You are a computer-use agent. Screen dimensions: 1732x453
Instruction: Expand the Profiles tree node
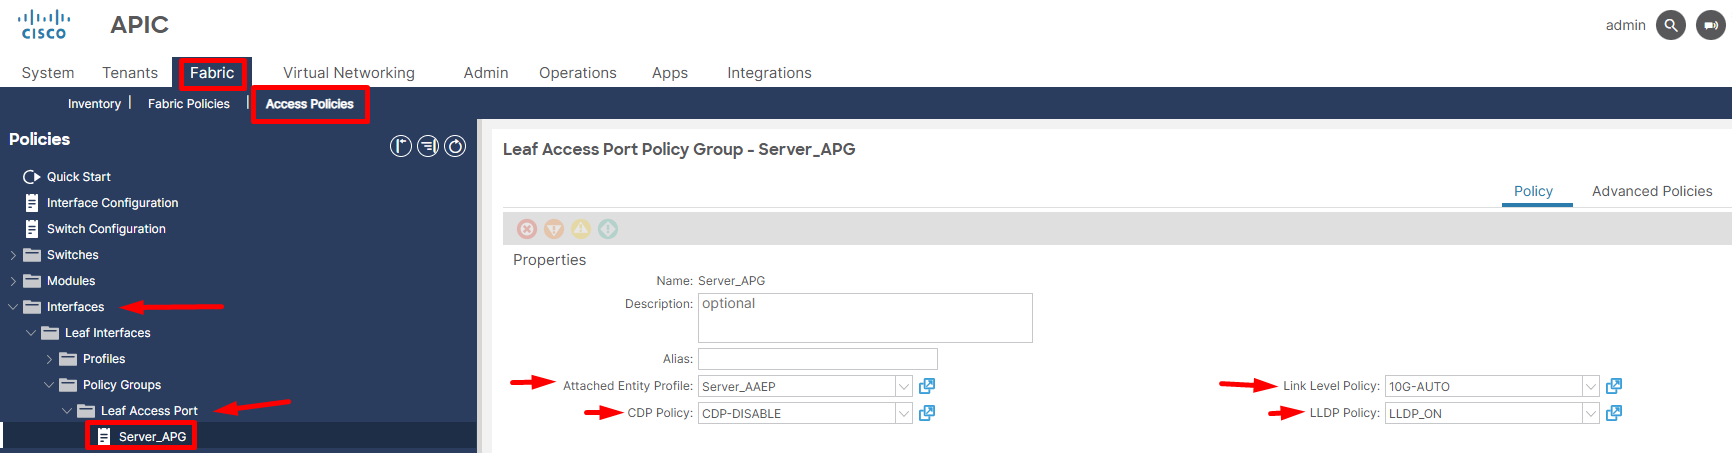(x=49, y=359)
